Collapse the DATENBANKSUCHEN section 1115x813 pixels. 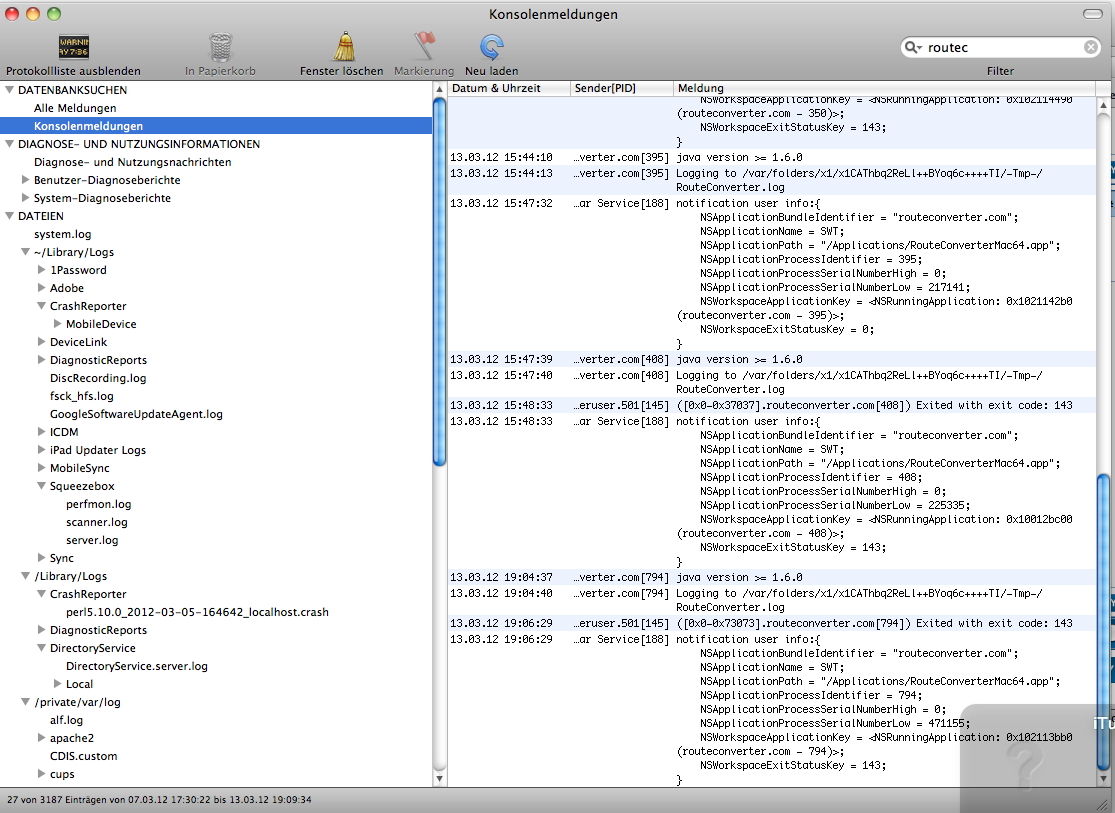pos(10,90)
